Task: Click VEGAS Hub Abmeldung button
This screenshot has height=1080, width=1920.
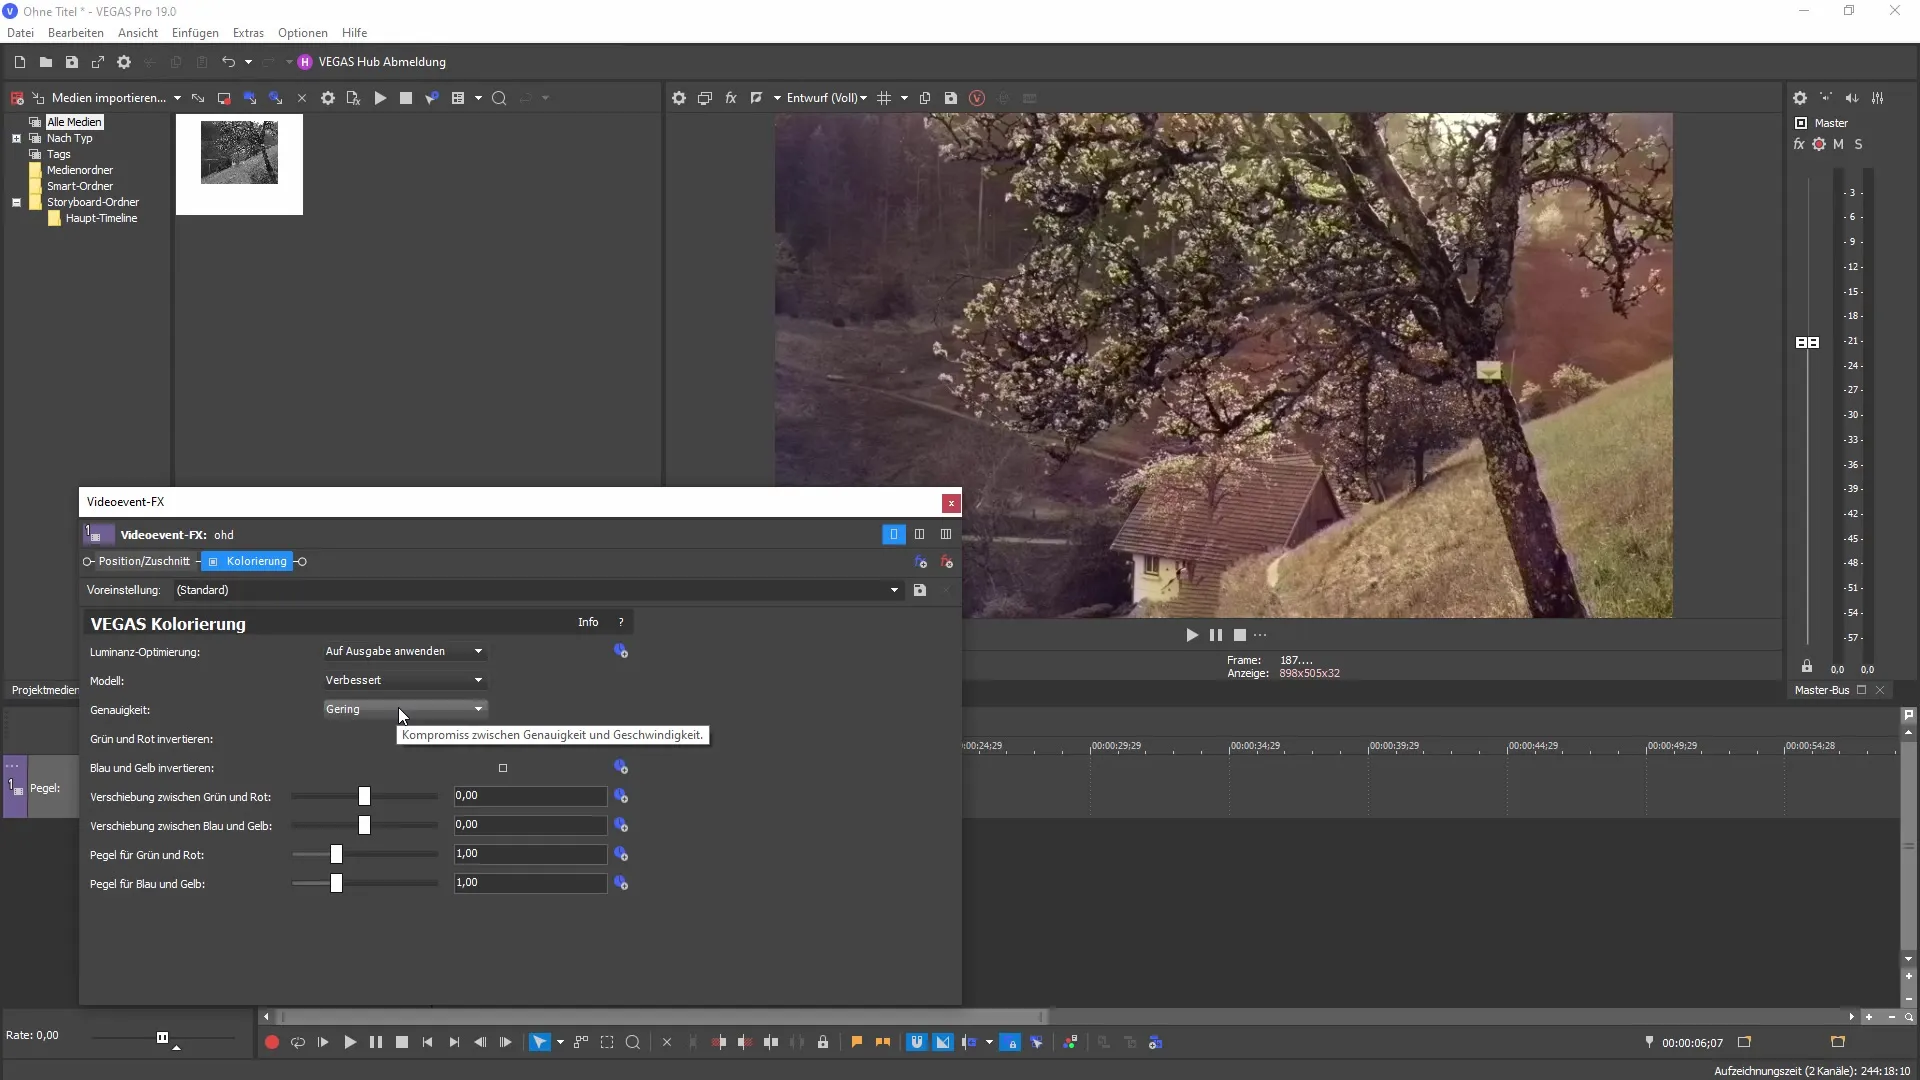Action: point(382,62)
